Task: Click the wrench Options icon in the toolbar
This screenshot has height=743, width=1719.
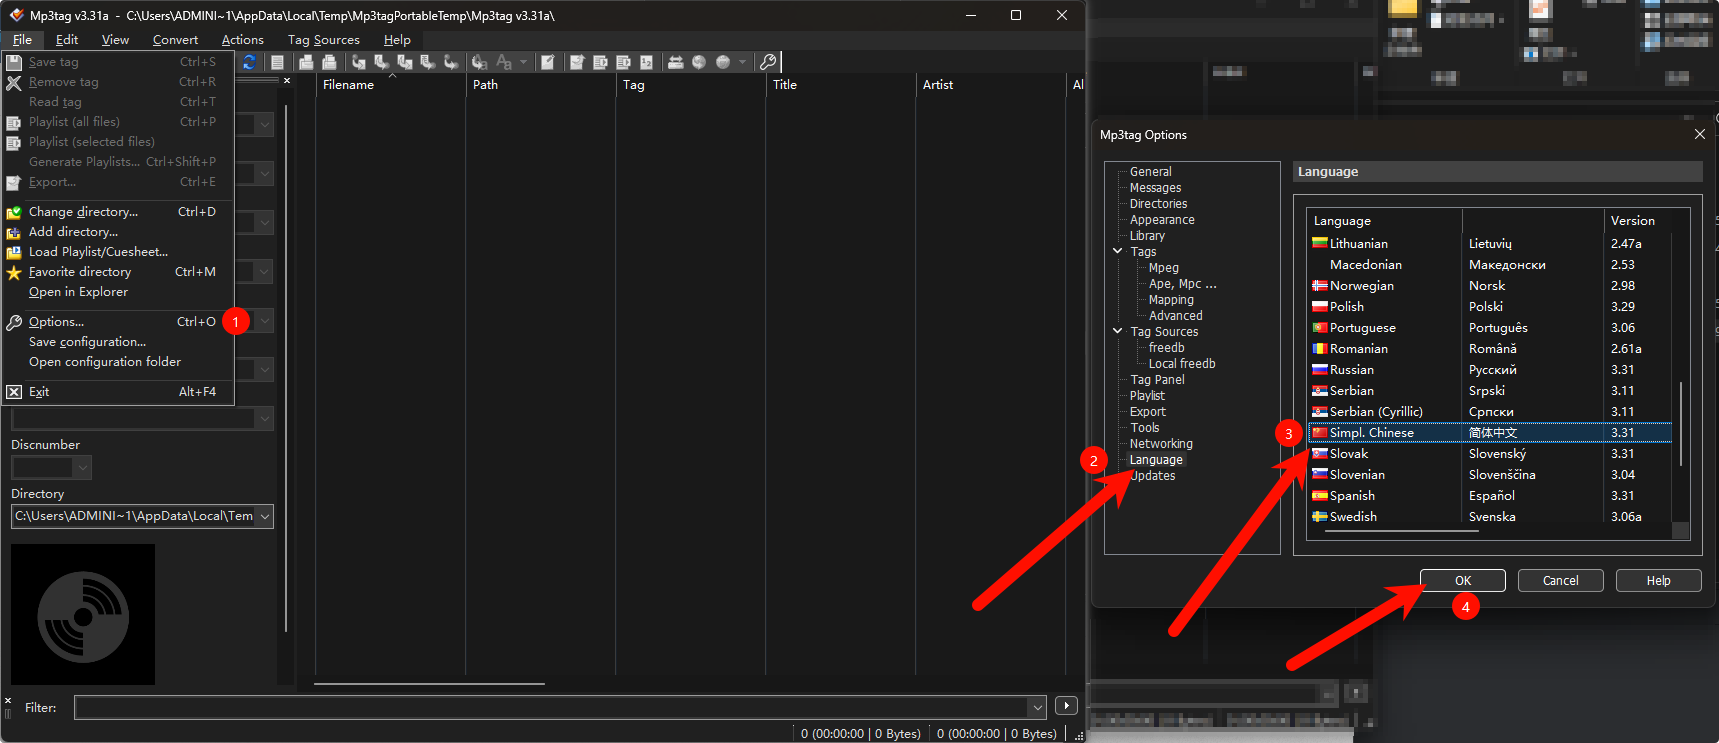Action: [x=768, y=62]
